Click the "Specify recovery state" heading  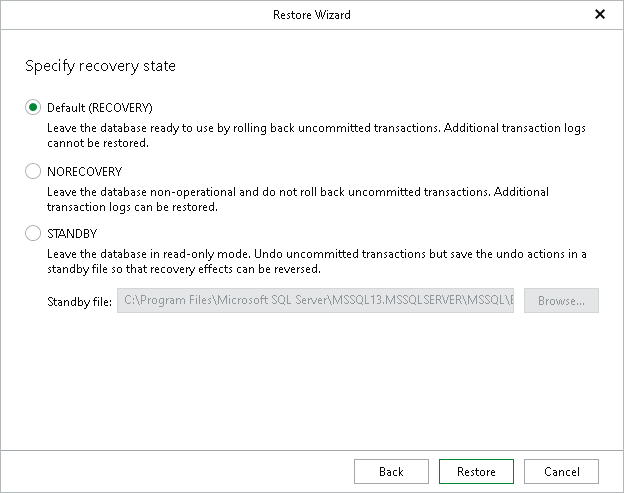[100, 66]
